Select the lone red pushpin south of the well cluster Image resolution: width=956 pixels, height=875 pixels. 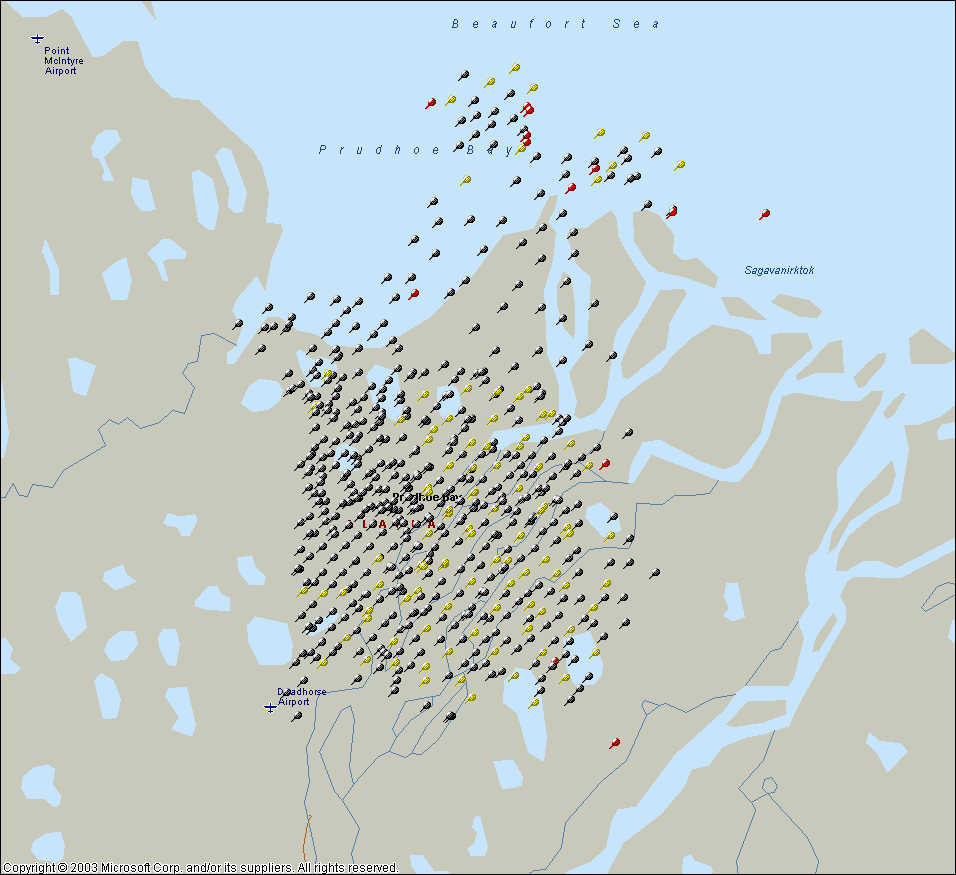615,743
